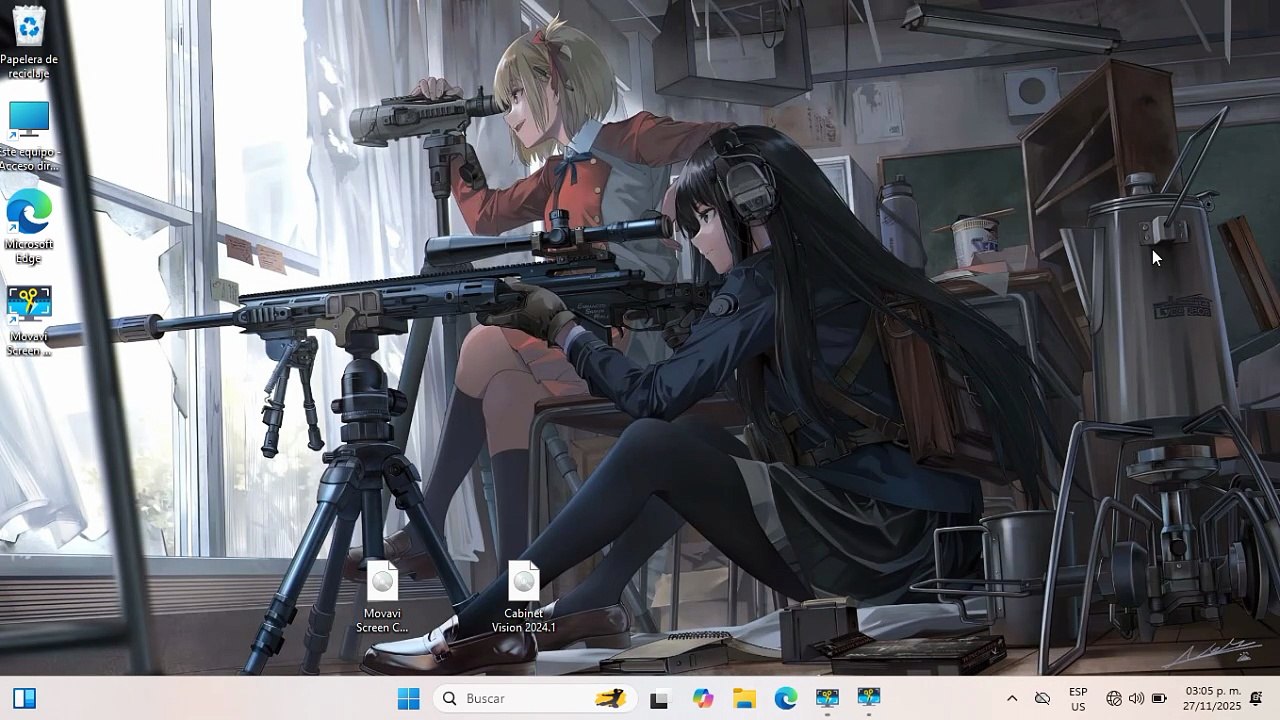Select the Este equipo desktop shortcut

tap(29, 136)
